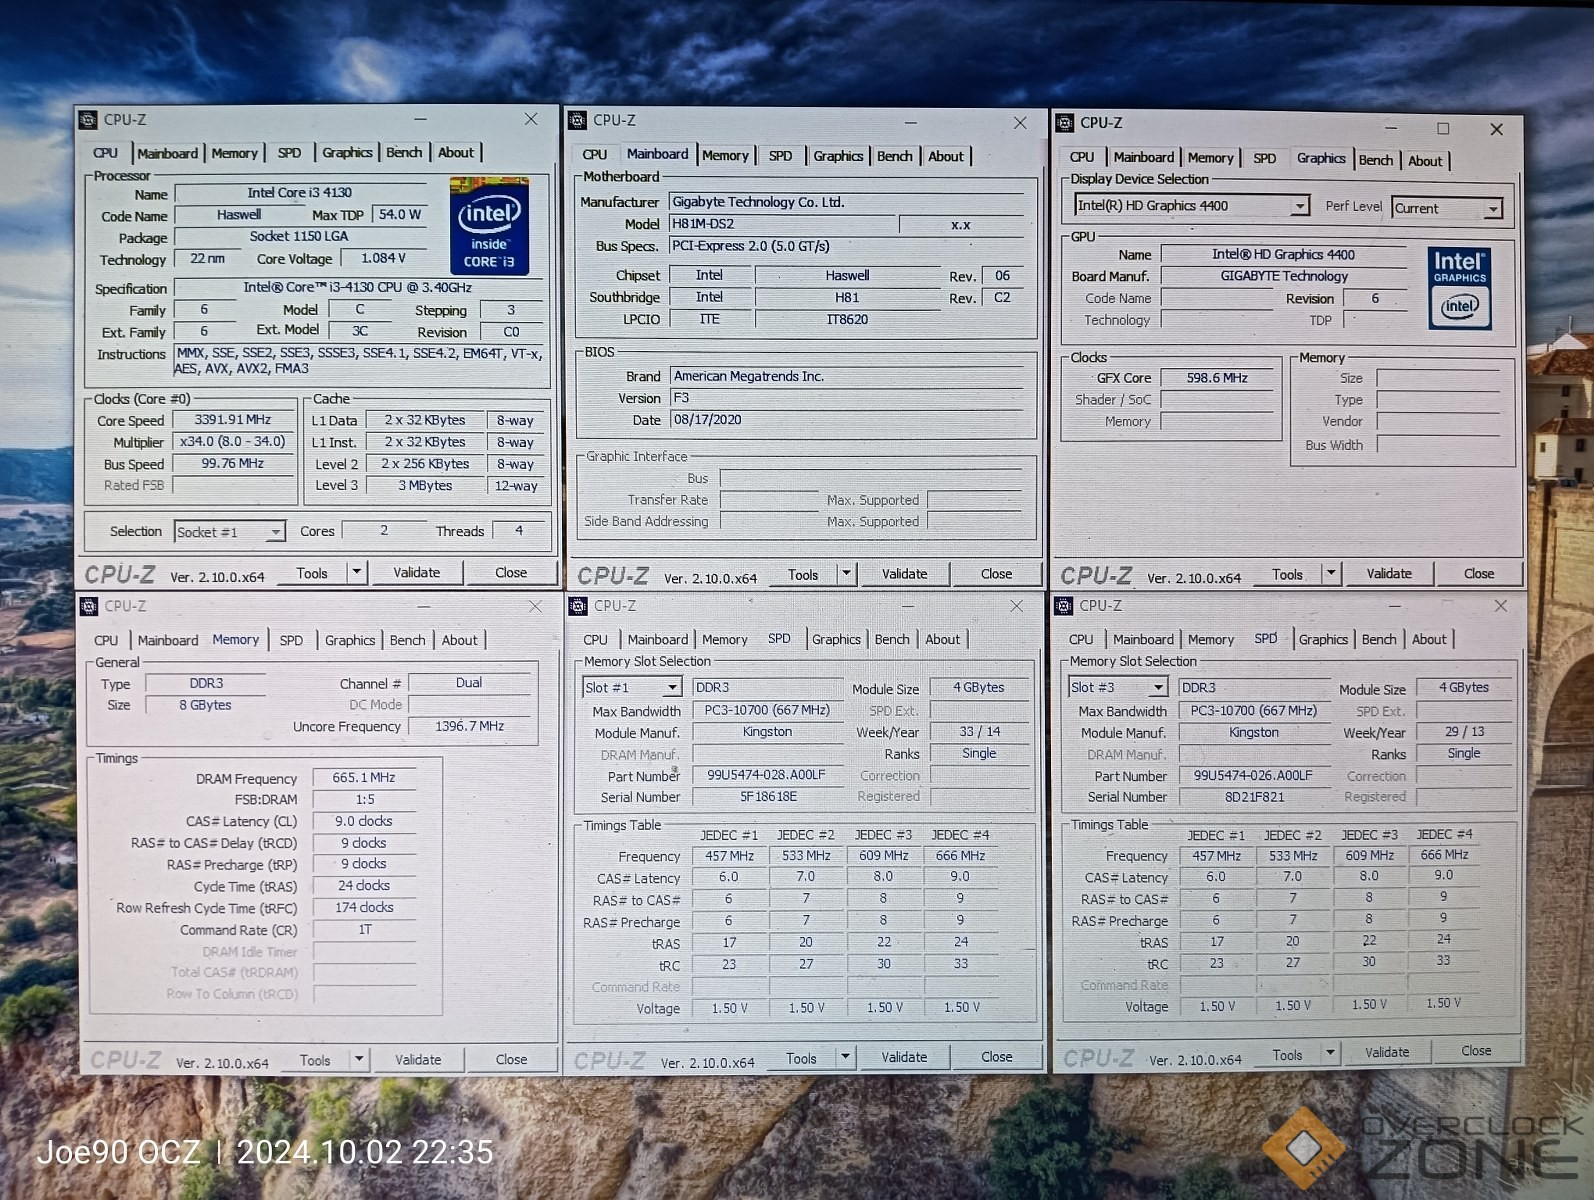Click the Intel Graphics logo badge

(x=1459, y=288)
